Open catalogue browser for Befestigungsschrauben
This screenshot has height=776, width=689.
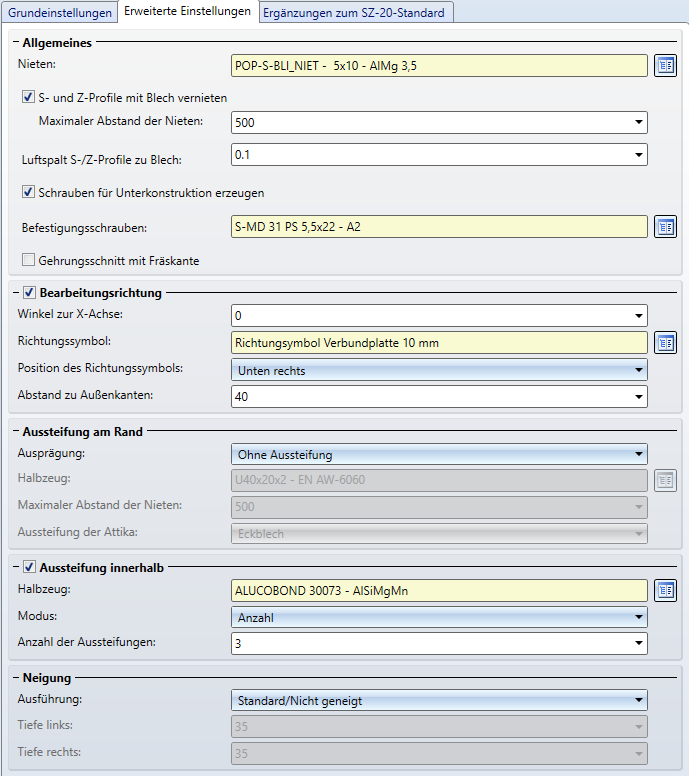click(x=665, y=227)
